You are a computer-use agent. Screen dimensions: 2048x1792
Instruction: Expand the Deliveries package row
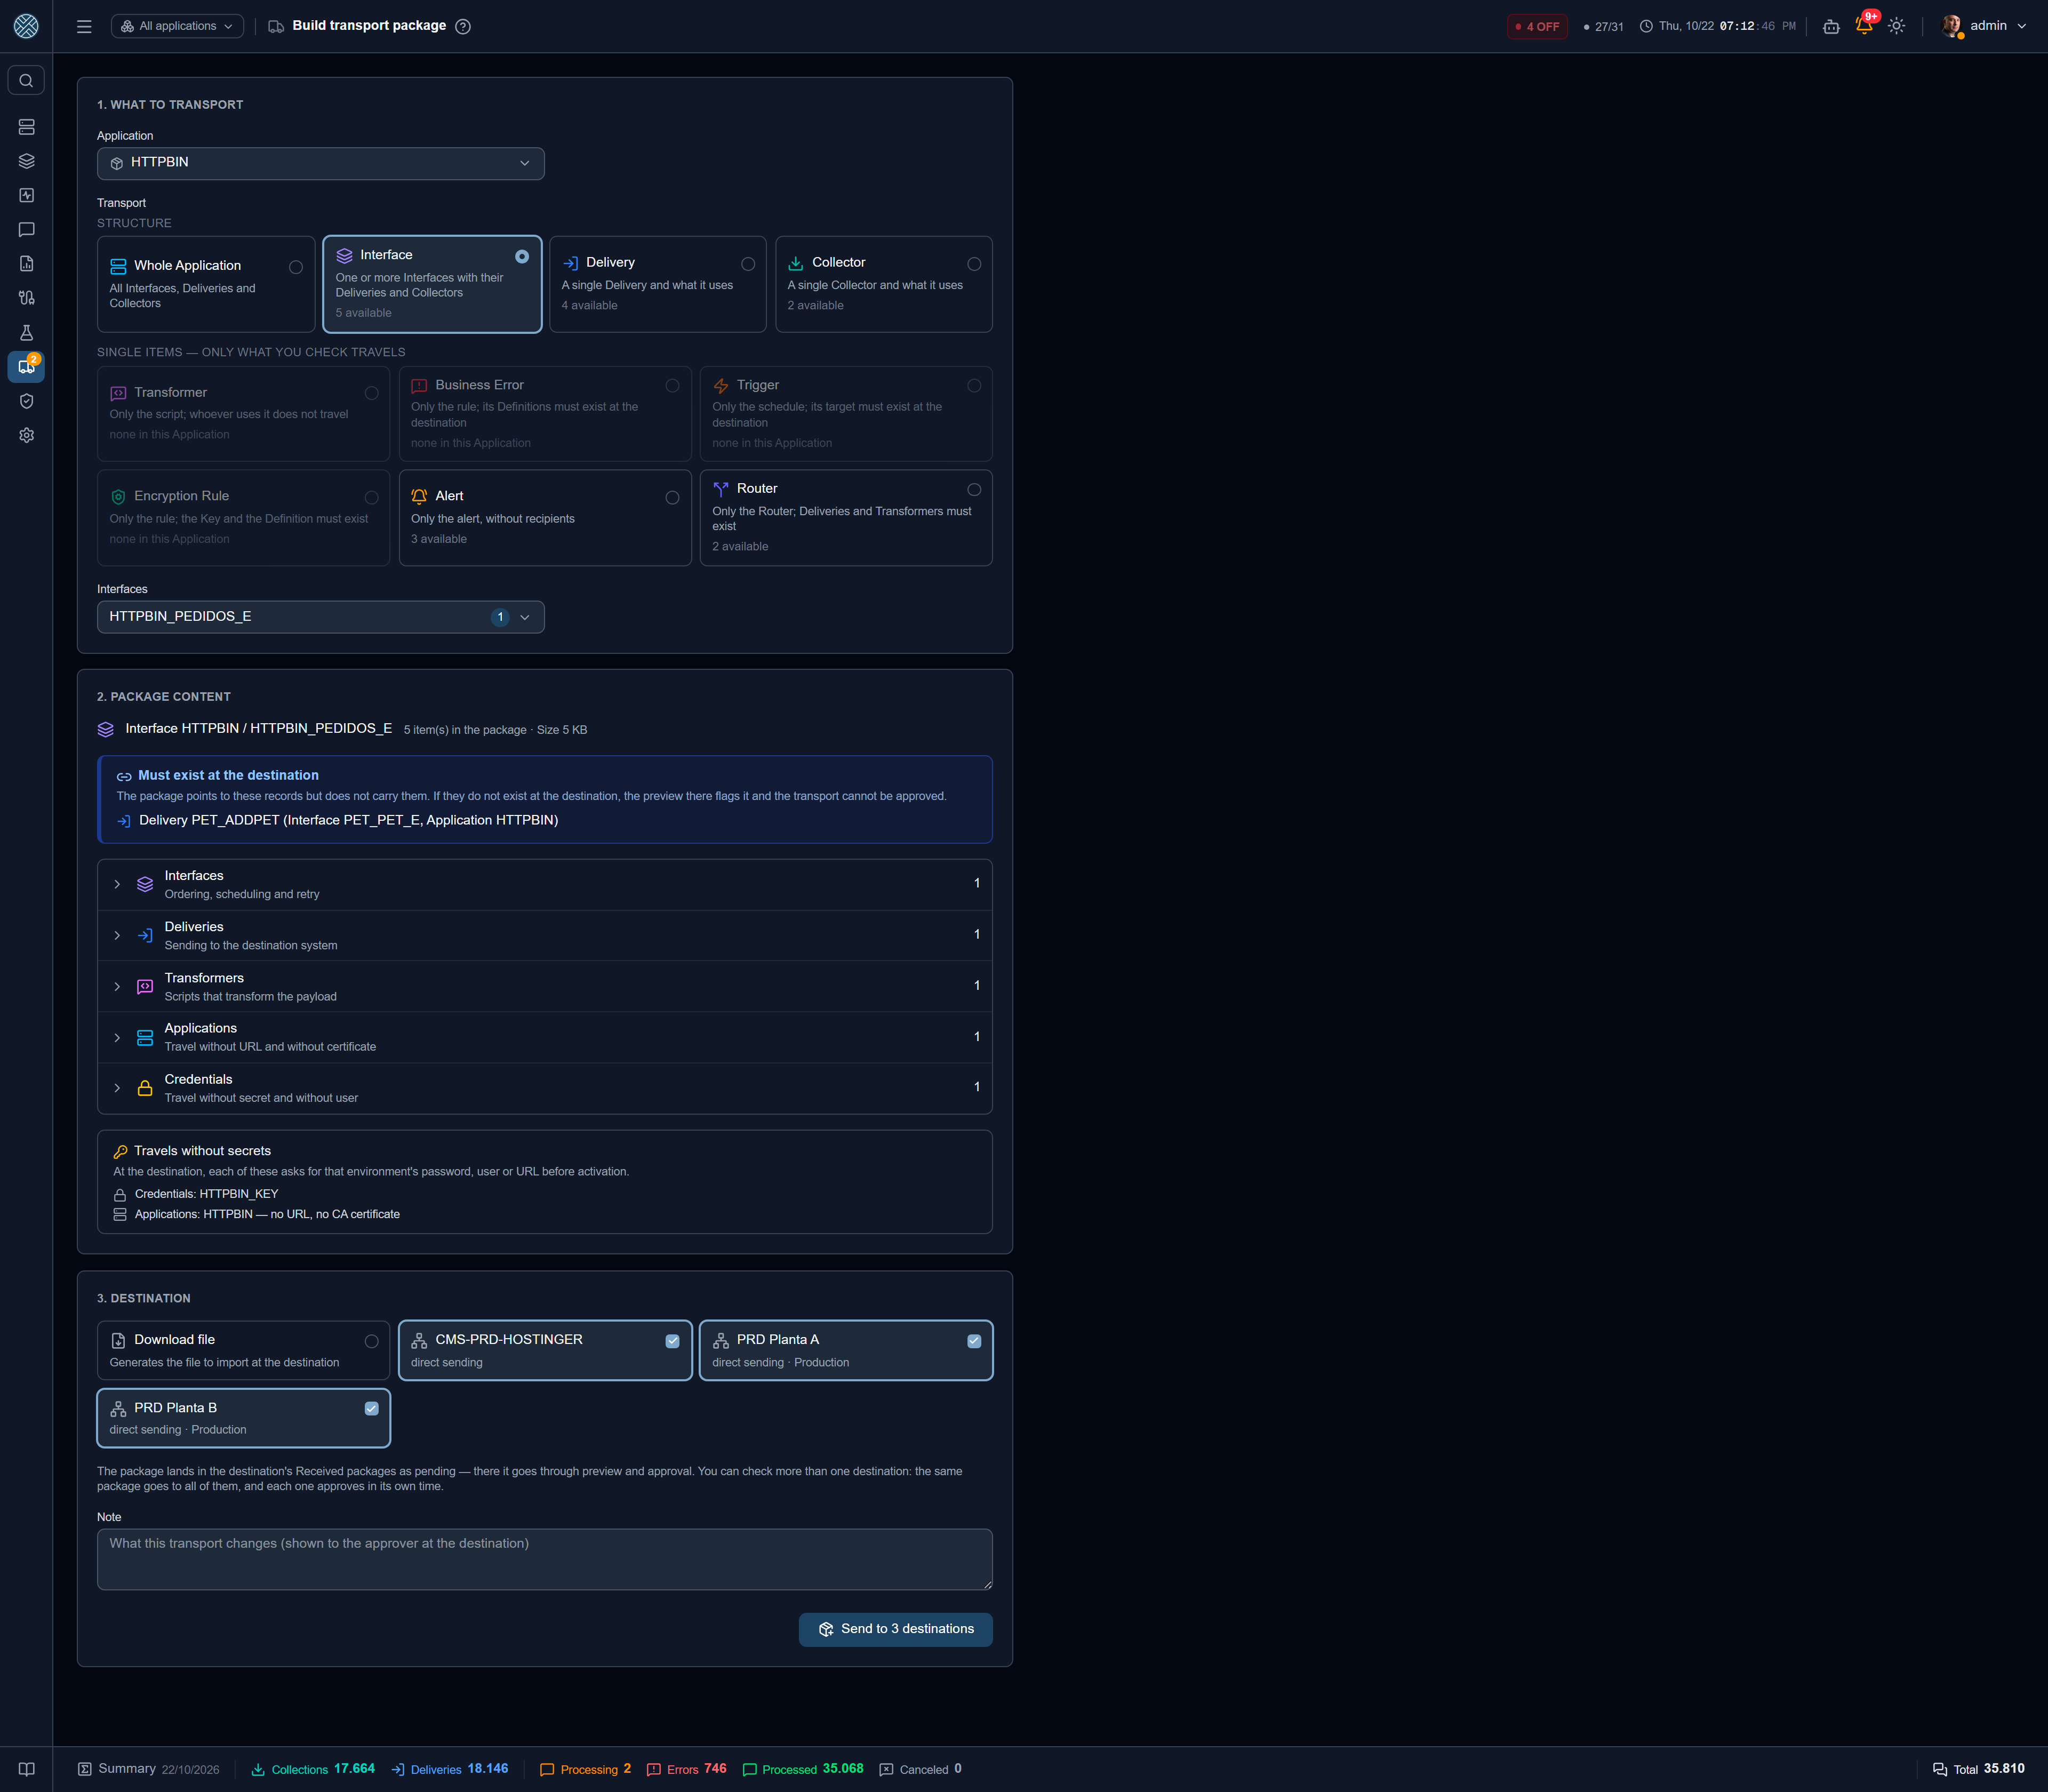click(x=544, y=935)
